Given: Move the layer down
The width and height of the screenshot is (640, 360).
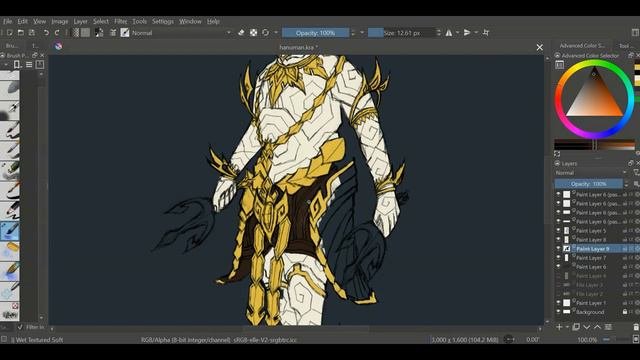Looking at the screenshot, I should (587, 327).
